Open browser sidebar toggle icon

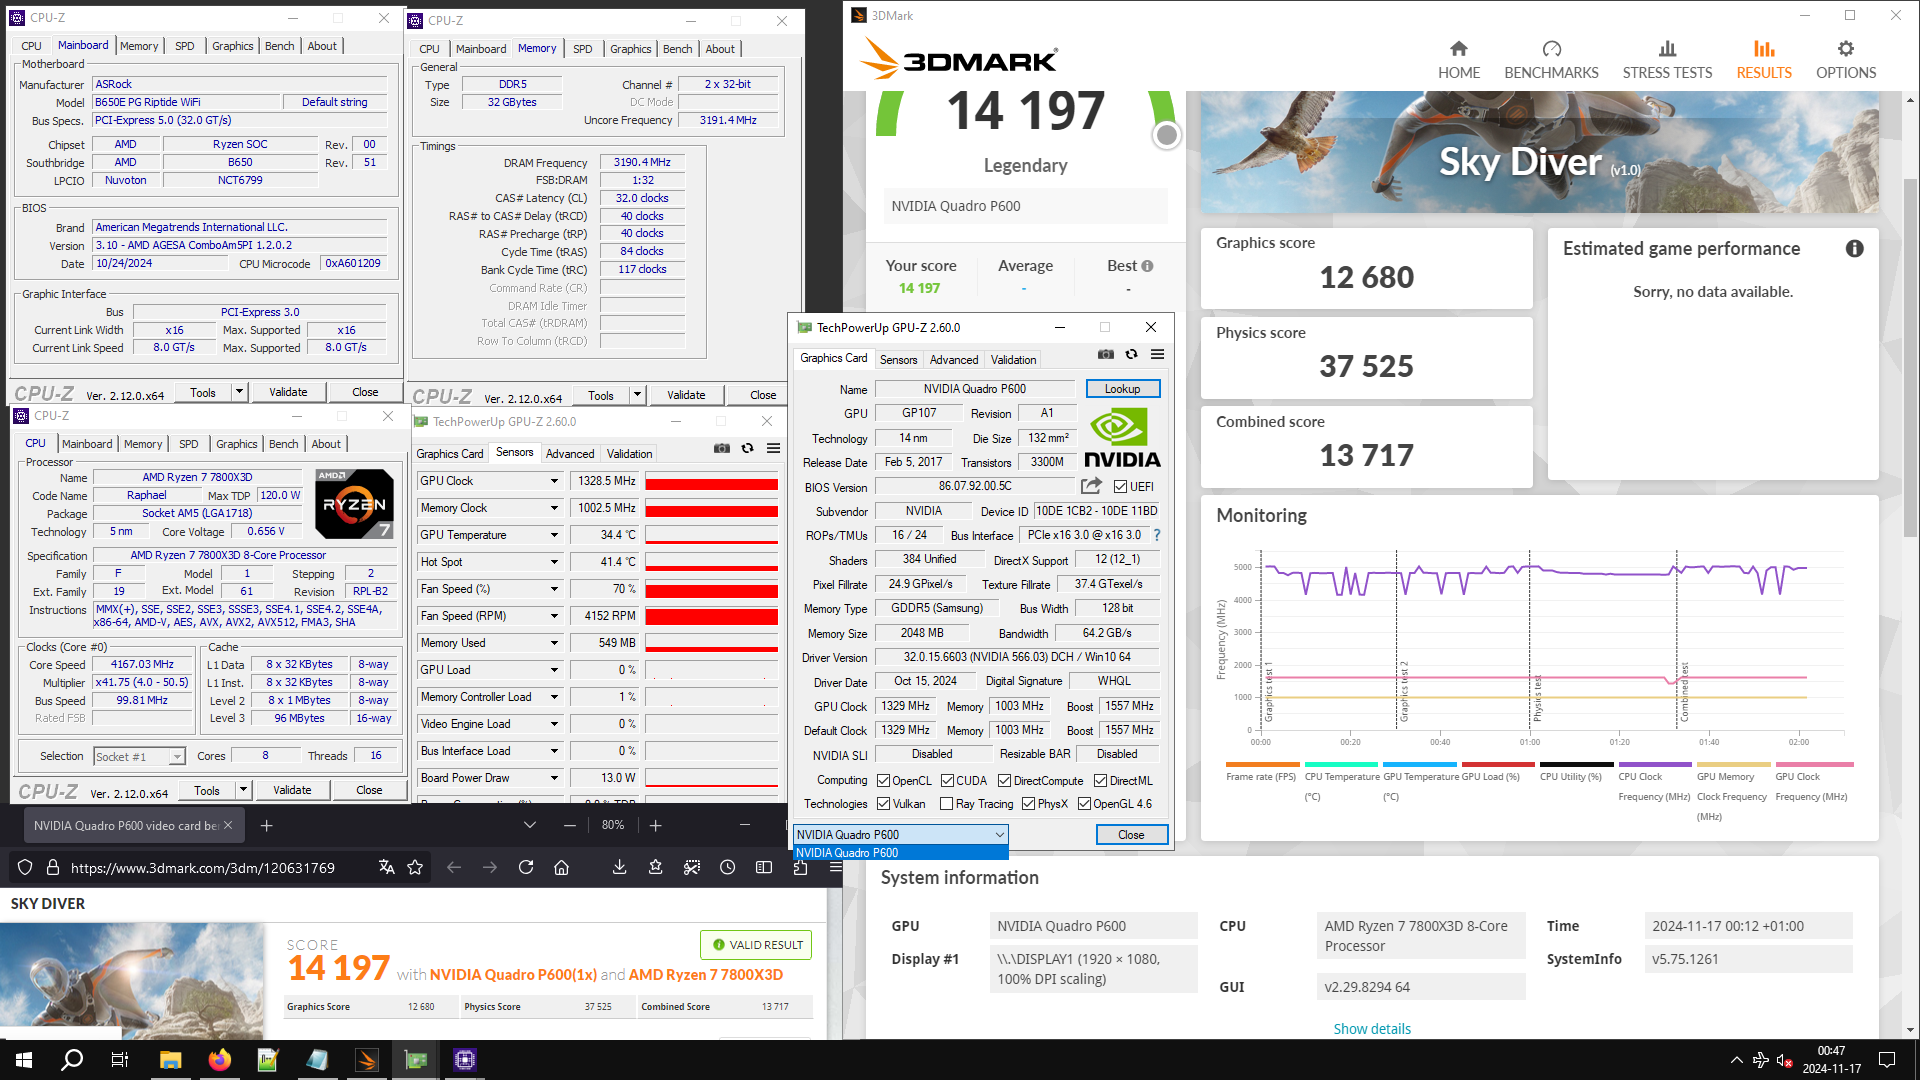(x=764, y=867)
